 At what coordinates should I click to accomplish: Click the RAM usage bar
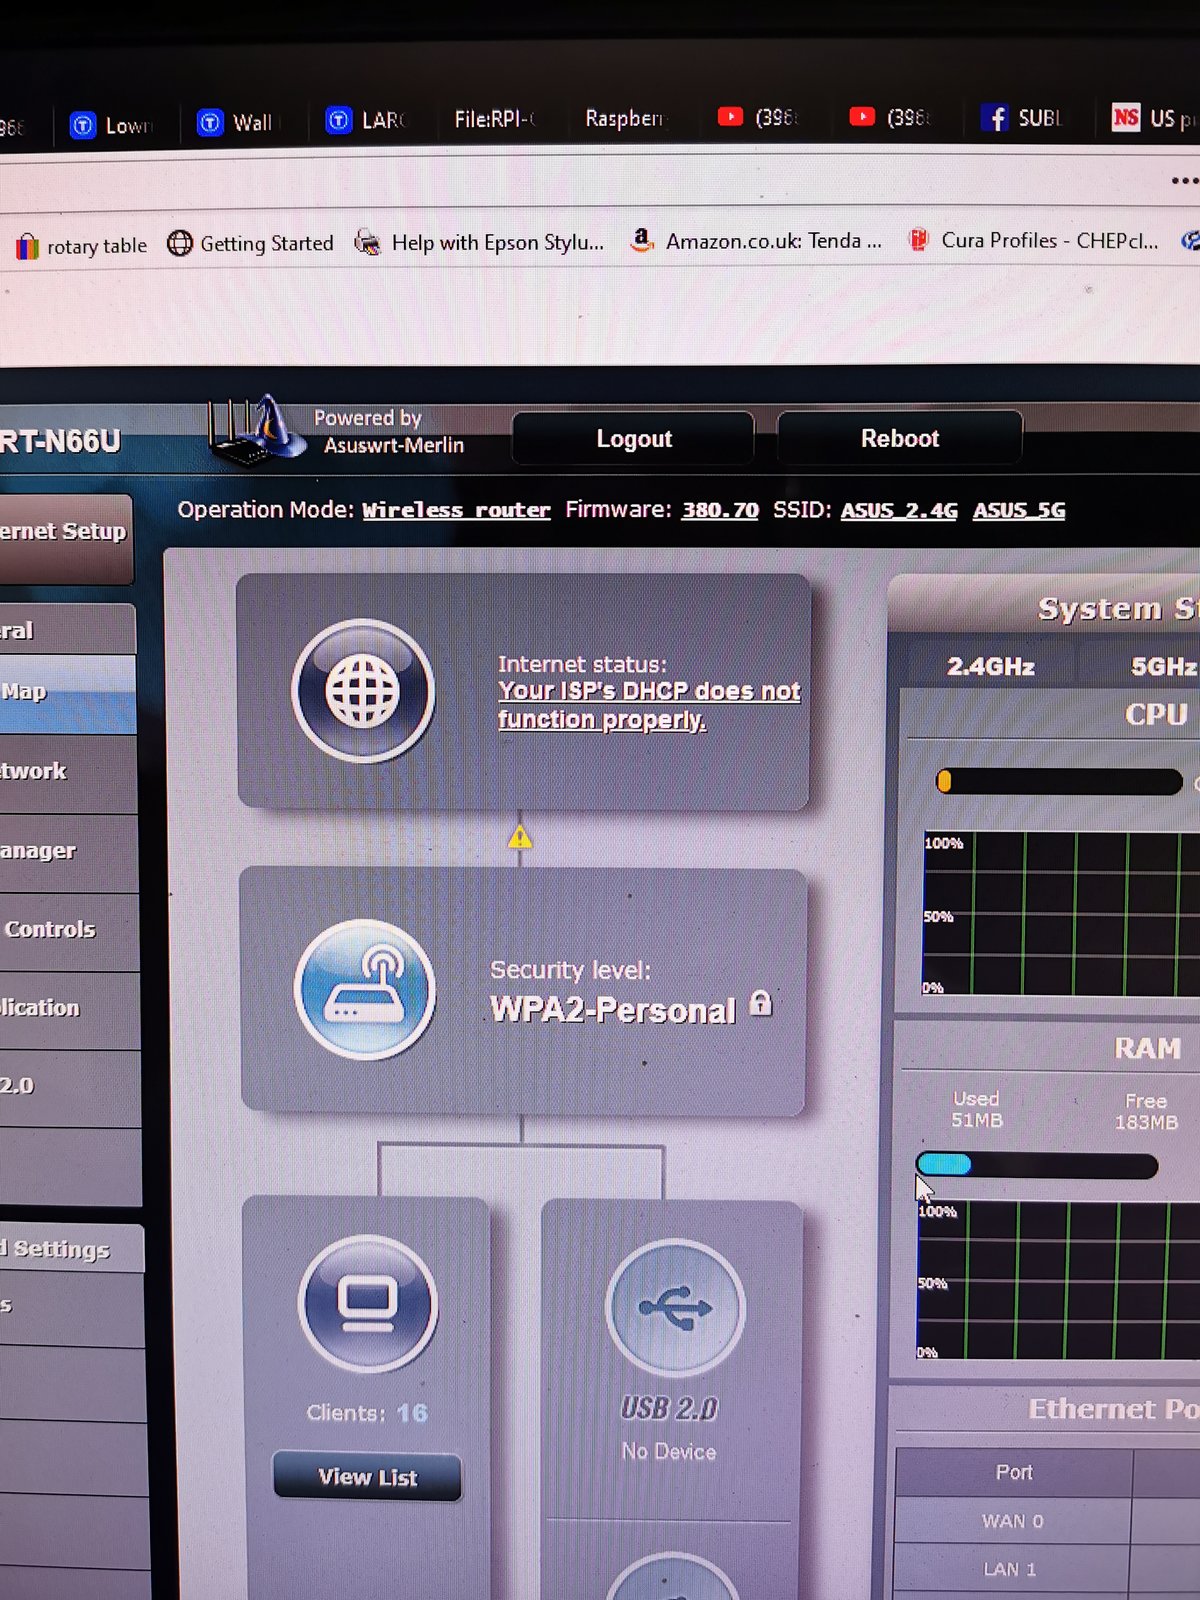click(x=1037, y=1165)
